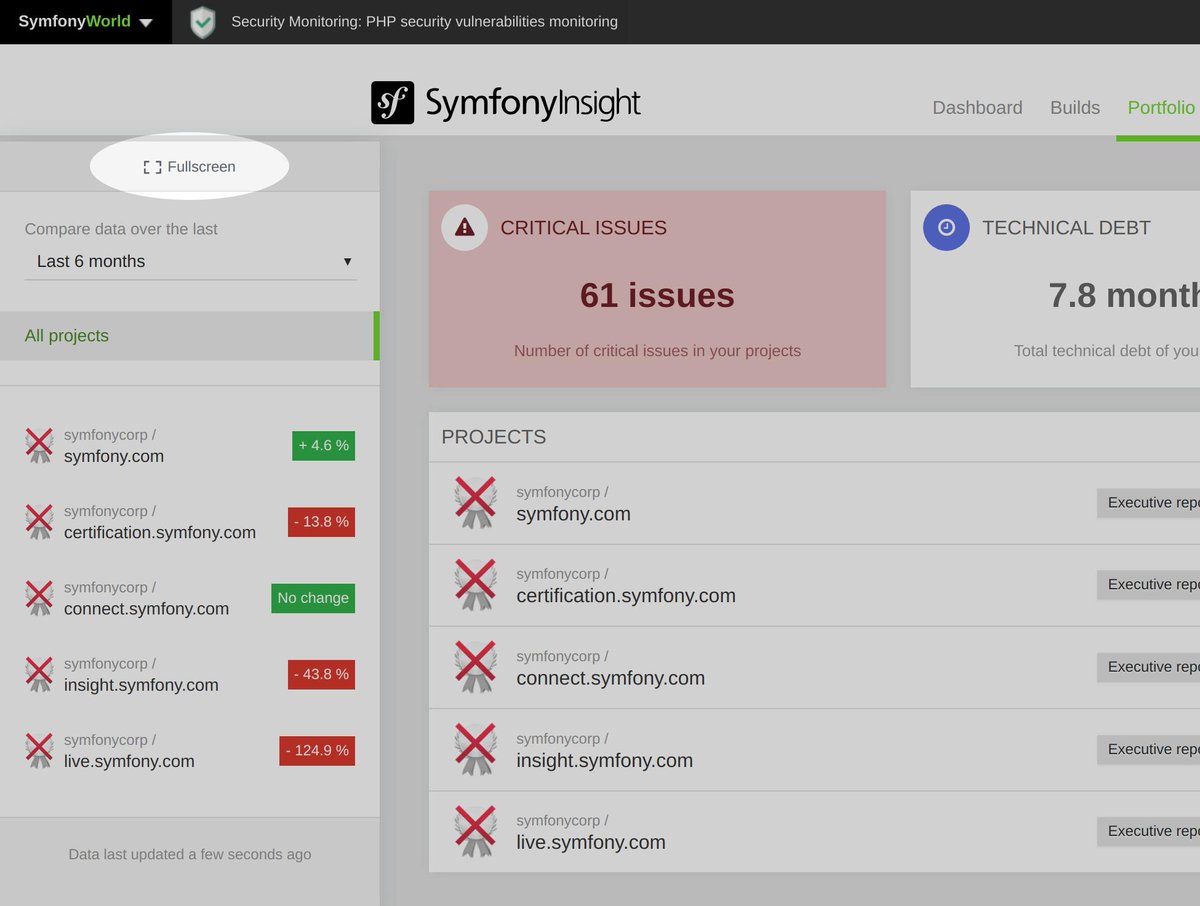This screenshot has width=1200, height=906.
Task: Click the - 43.8 % badge
Action: (x=321, y=674)
